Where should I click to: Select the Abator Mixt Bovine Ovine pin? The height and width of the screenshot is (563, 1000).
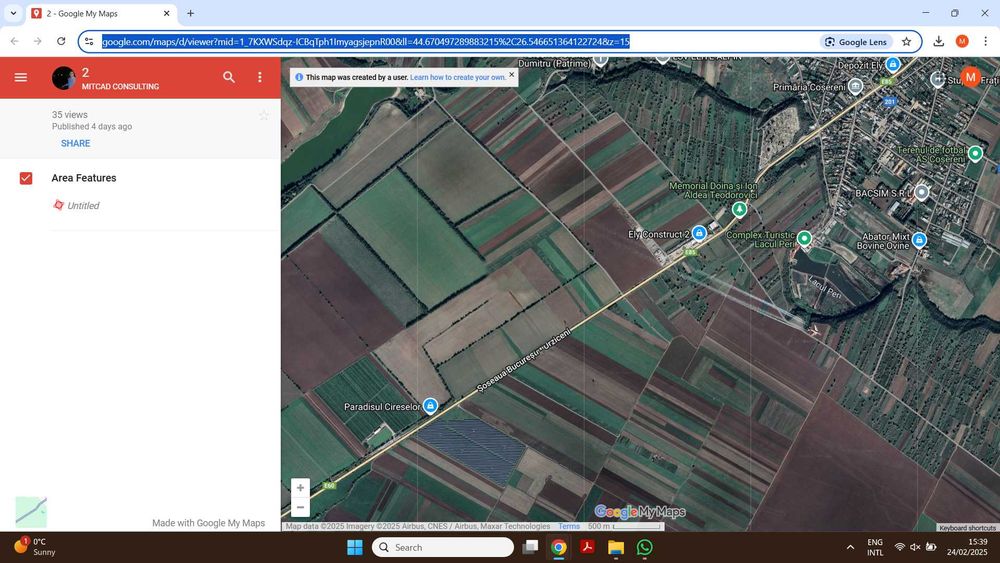click(919, 240)
